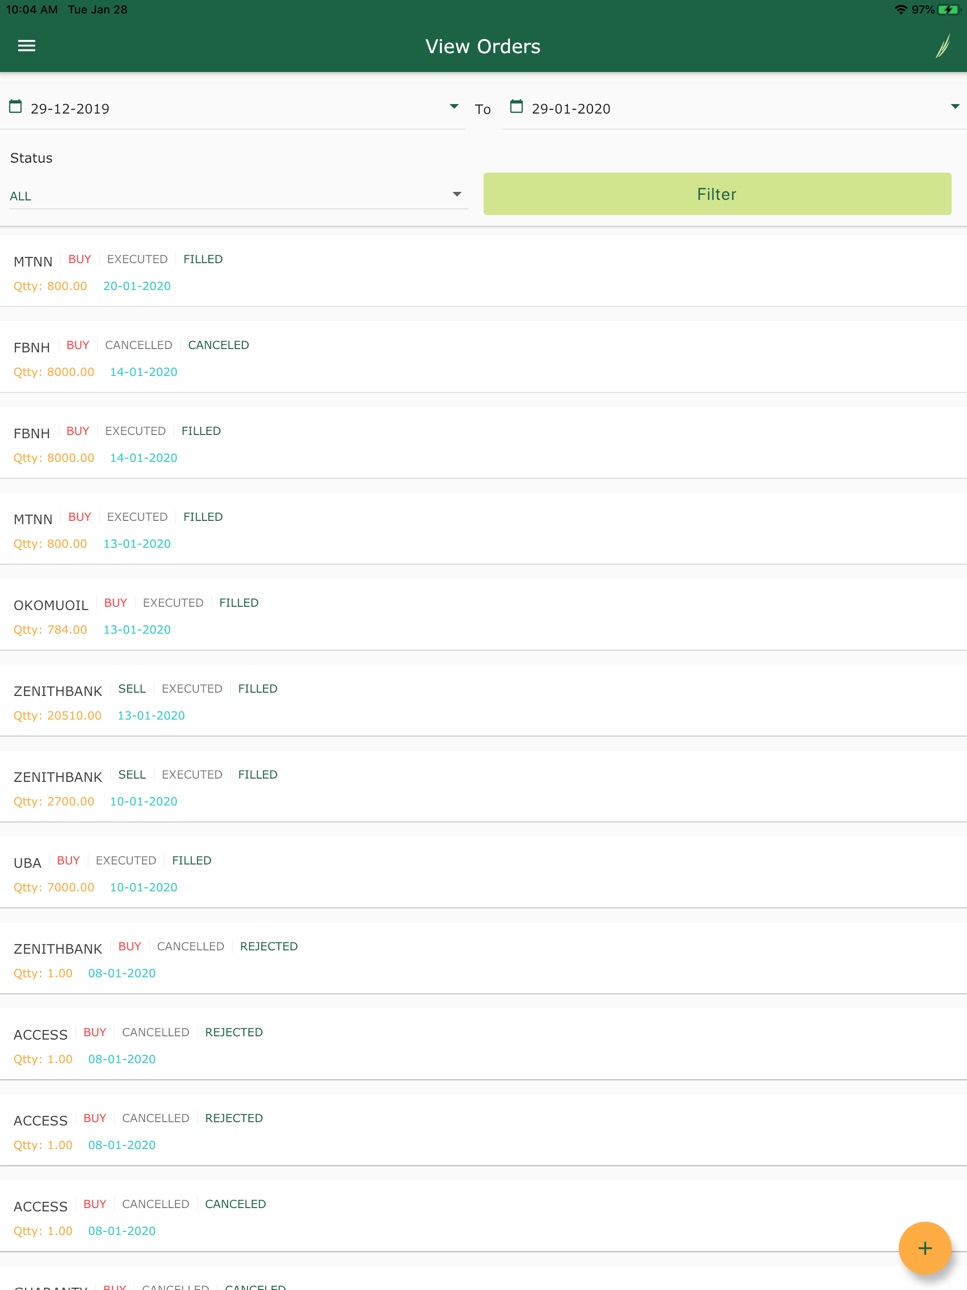Click Qtty: 784.00 on OKOMUOIL order
Screen dimensions: 967x1290
[x=50, y=630]
